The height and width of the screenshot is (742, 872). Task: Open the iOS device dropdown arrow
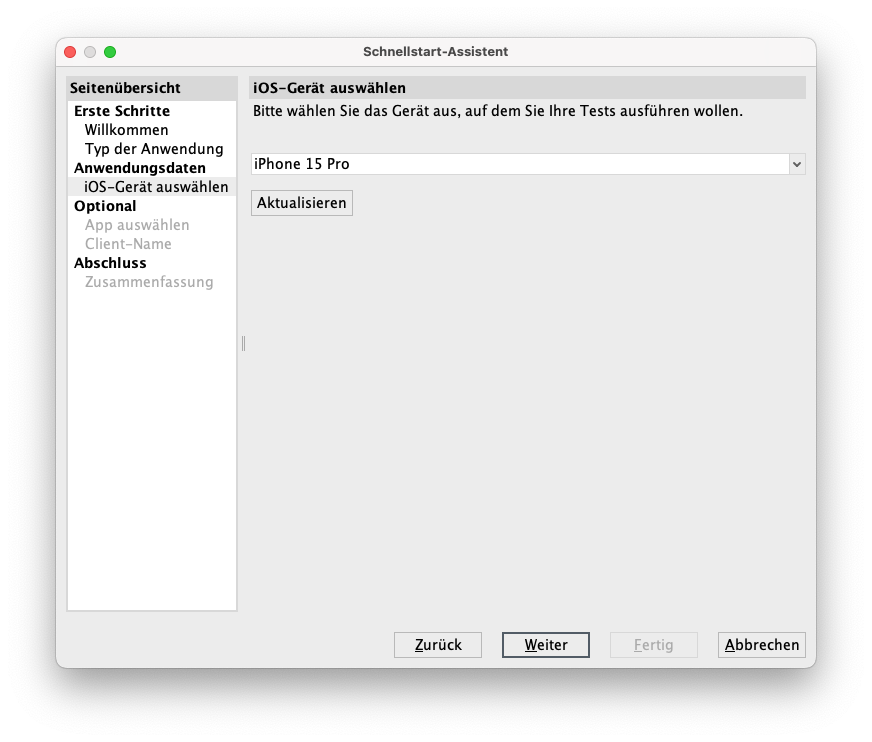(x=797, y=164)
